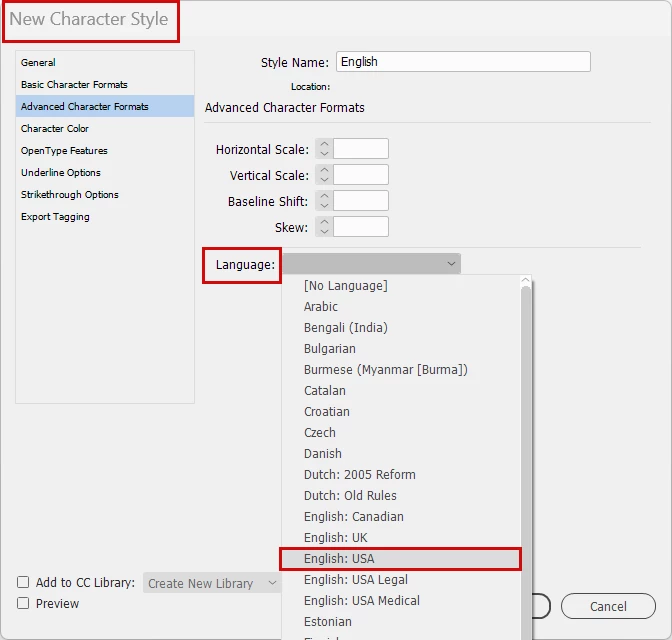Open OpenType Features section
672x640 pixels.
[105, 150]
